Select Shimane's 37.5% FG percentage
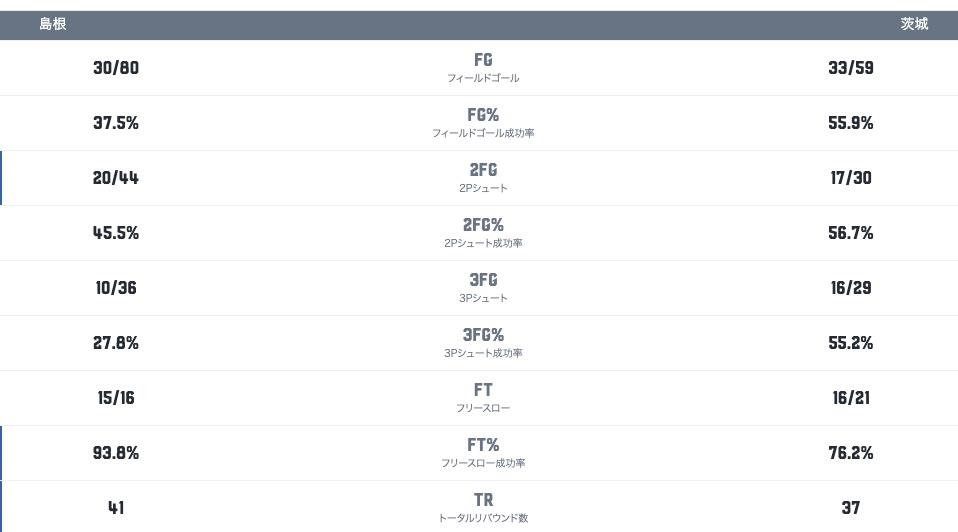The image size is (958, 532). click(x=115, y=122)
